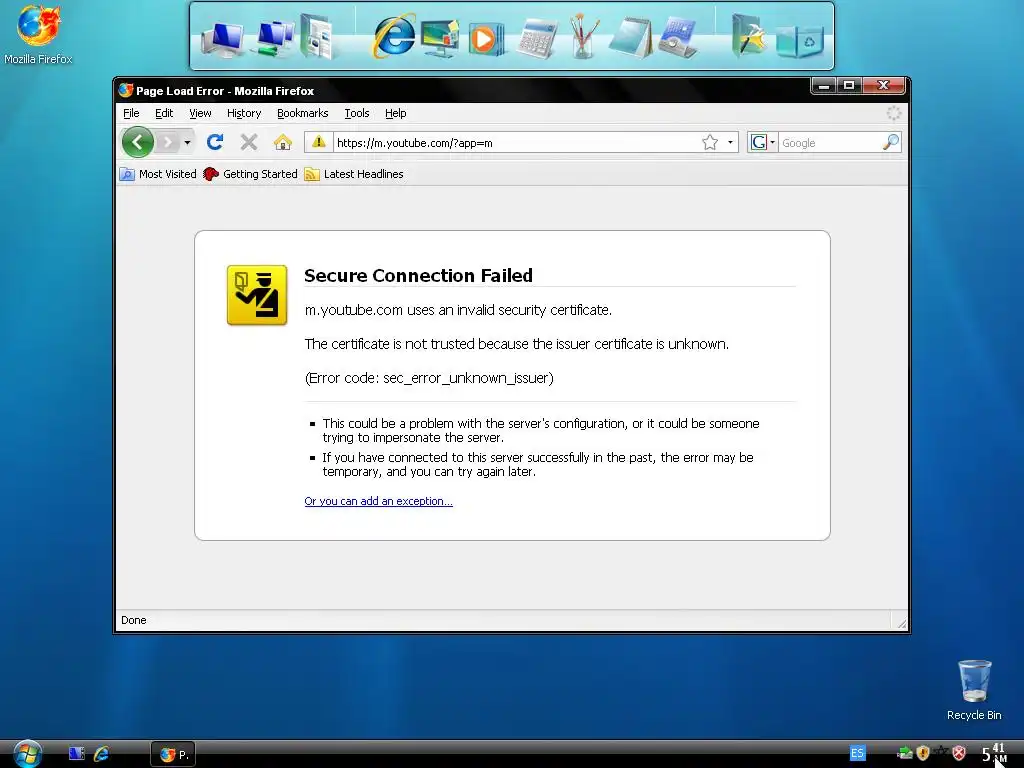Open the Calculator icon in the dock
This screenshot has height=768, width=1024.
click(537, 38)
